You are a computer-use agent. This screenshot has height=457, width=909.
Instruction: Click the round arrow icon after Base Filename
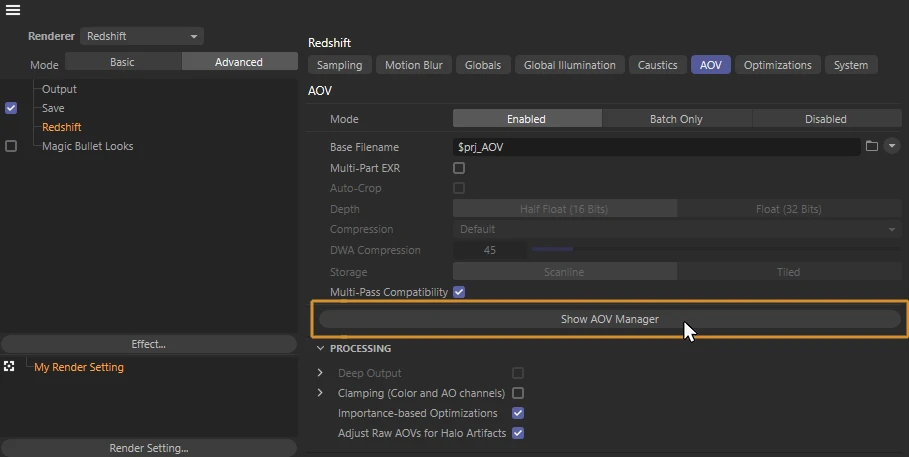tap(892, 146)
